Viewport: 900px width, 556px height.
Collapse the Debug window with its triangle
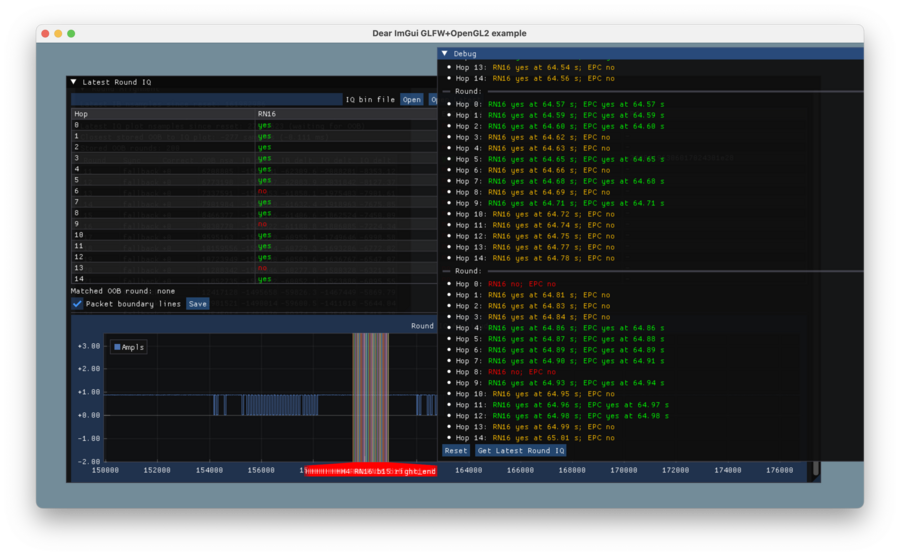tap(445, 53)
